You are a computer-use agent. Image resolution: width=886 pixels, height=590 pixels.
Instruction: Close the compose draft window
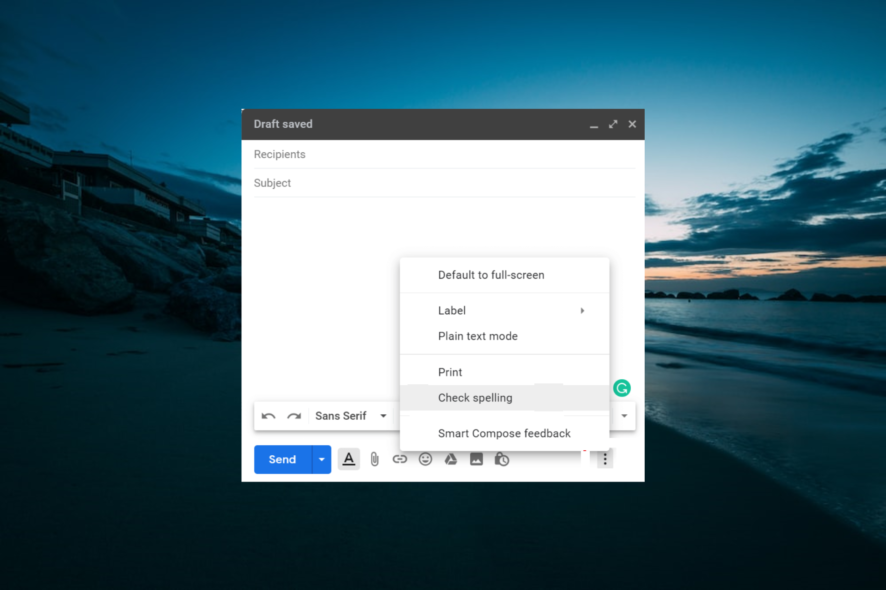[x=632, y=124]
